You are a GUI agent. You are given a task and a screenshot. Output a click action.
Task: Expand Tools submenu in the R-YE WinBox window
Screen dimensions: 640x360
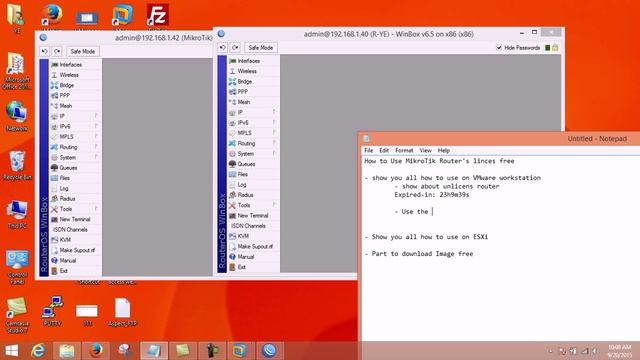[x=253, y=205]
